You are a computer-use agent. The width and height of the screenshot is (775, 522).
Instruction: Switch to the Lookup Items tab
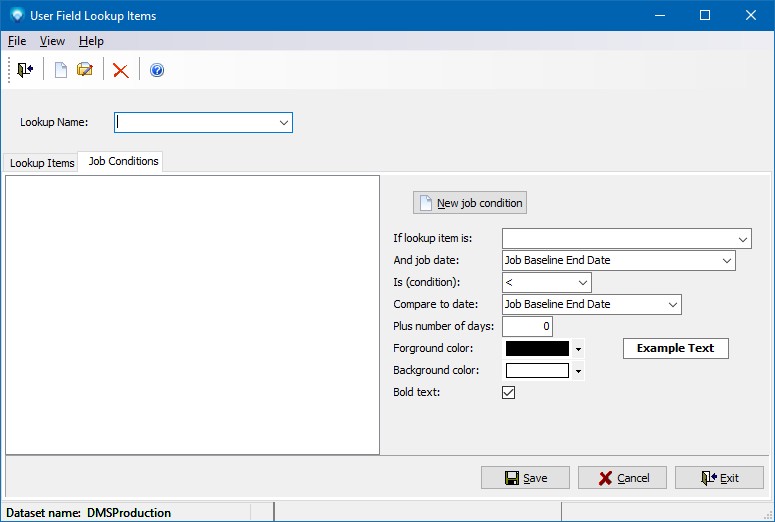coord(42,163)
